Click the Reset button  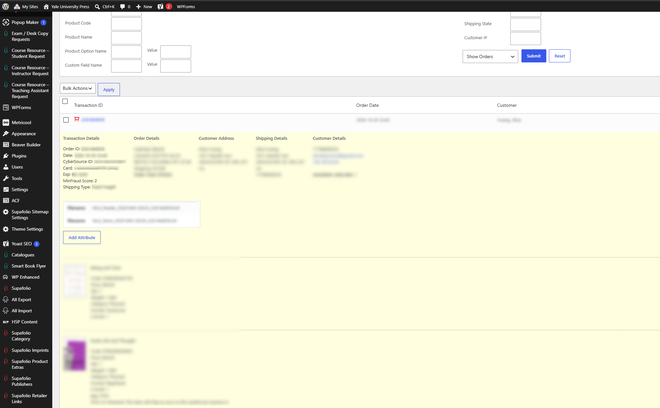click(x=559, y=56)
